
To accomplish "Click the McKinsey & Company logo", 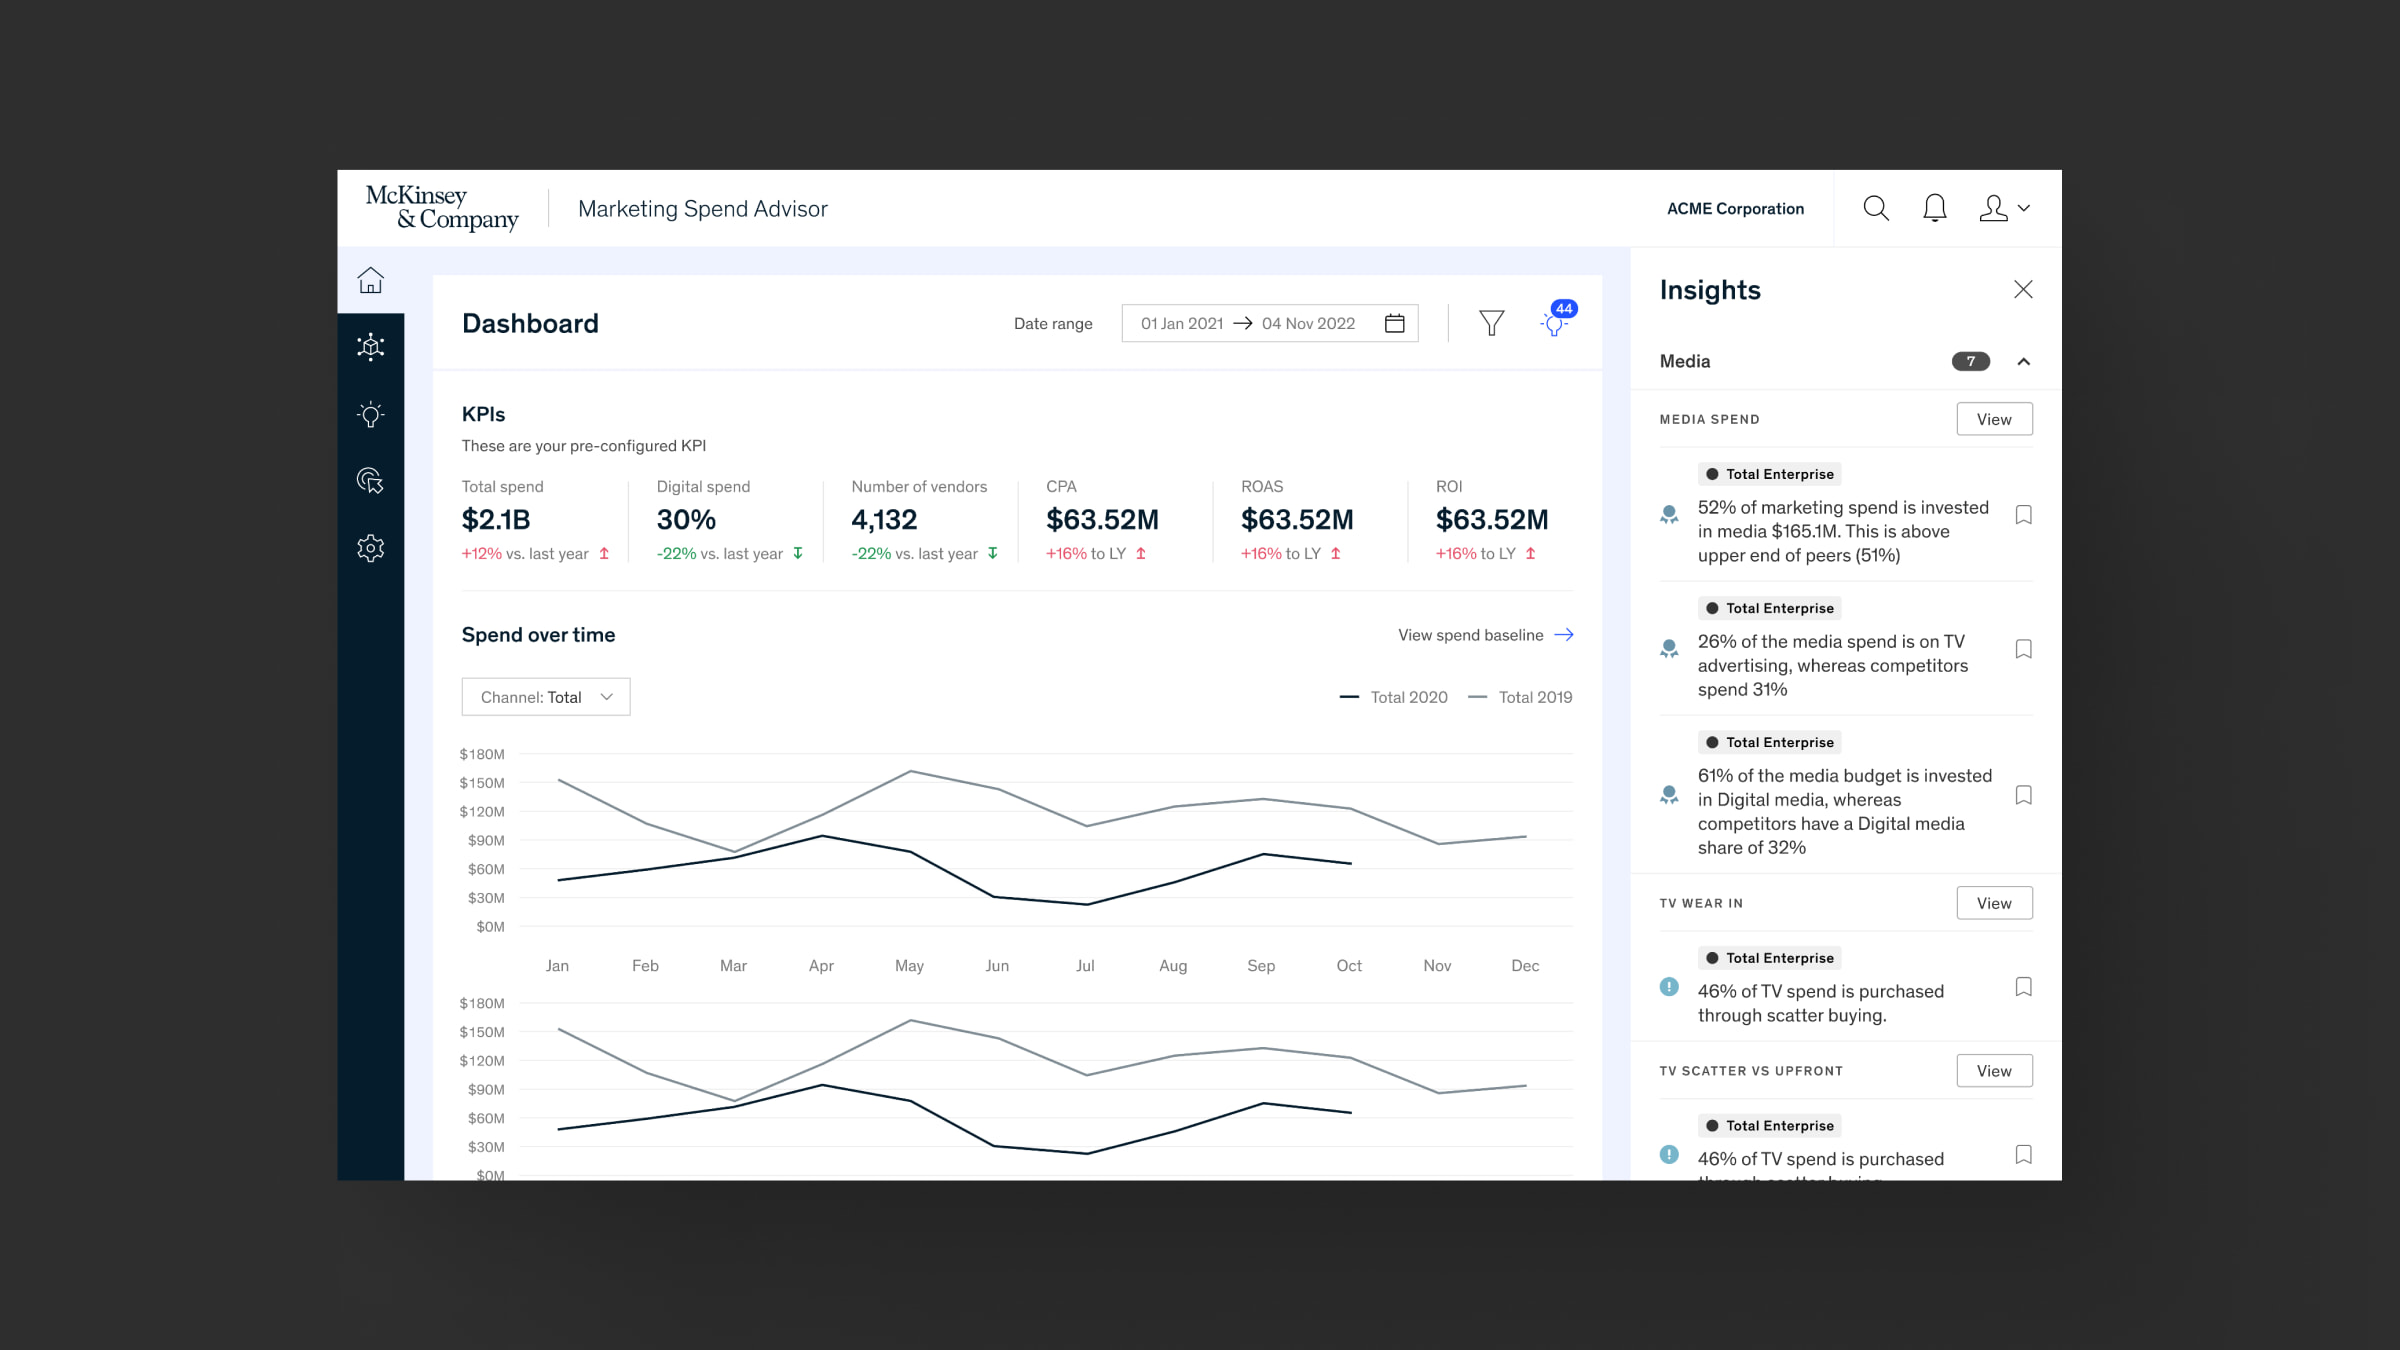I will (x=442, y=208).
